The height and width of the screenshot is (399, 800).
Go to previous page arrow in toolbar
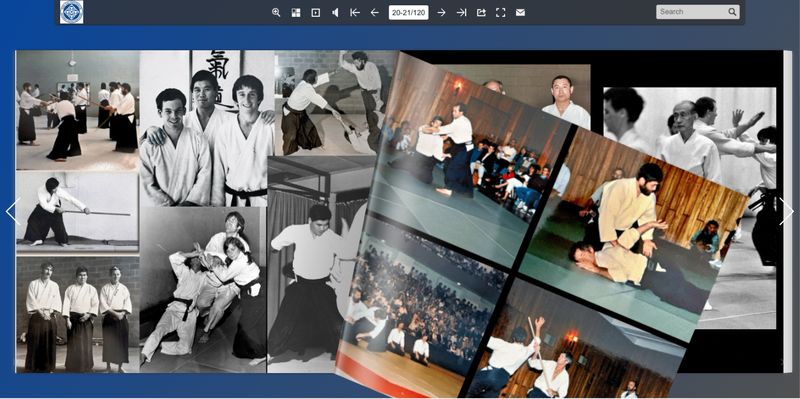374,13
